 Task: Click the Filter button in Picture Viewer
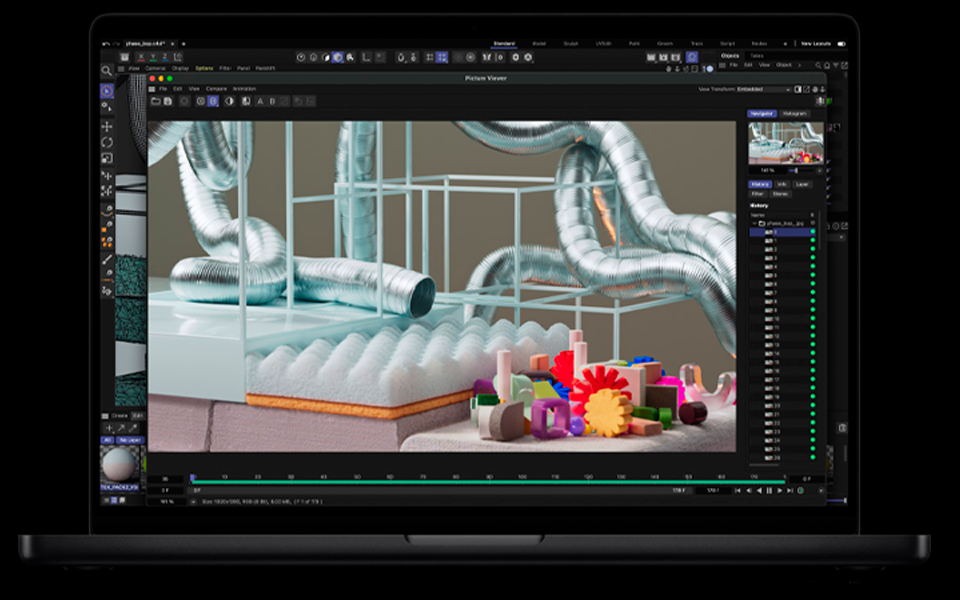[757, 194]
